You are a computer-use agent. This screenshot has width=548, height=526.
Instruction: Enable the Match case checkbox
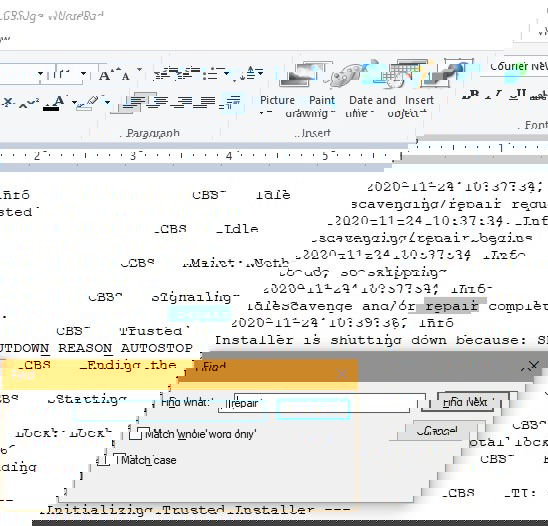pos(104,460)
